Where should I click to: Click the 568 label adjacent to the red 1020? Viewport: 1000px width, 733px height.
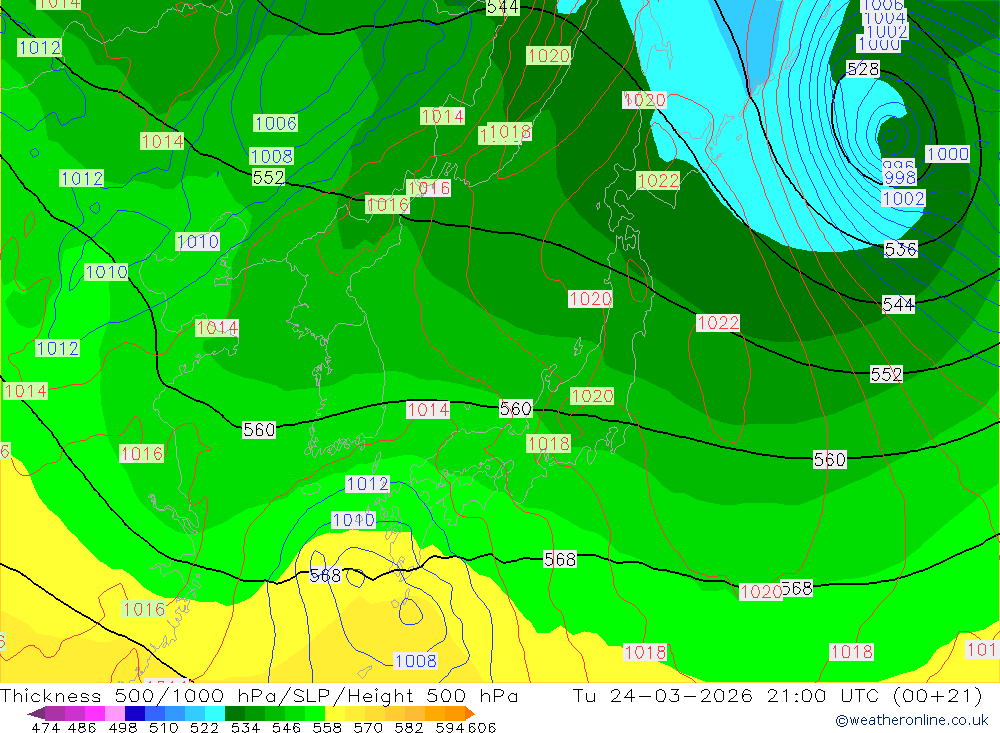(798, 588)
